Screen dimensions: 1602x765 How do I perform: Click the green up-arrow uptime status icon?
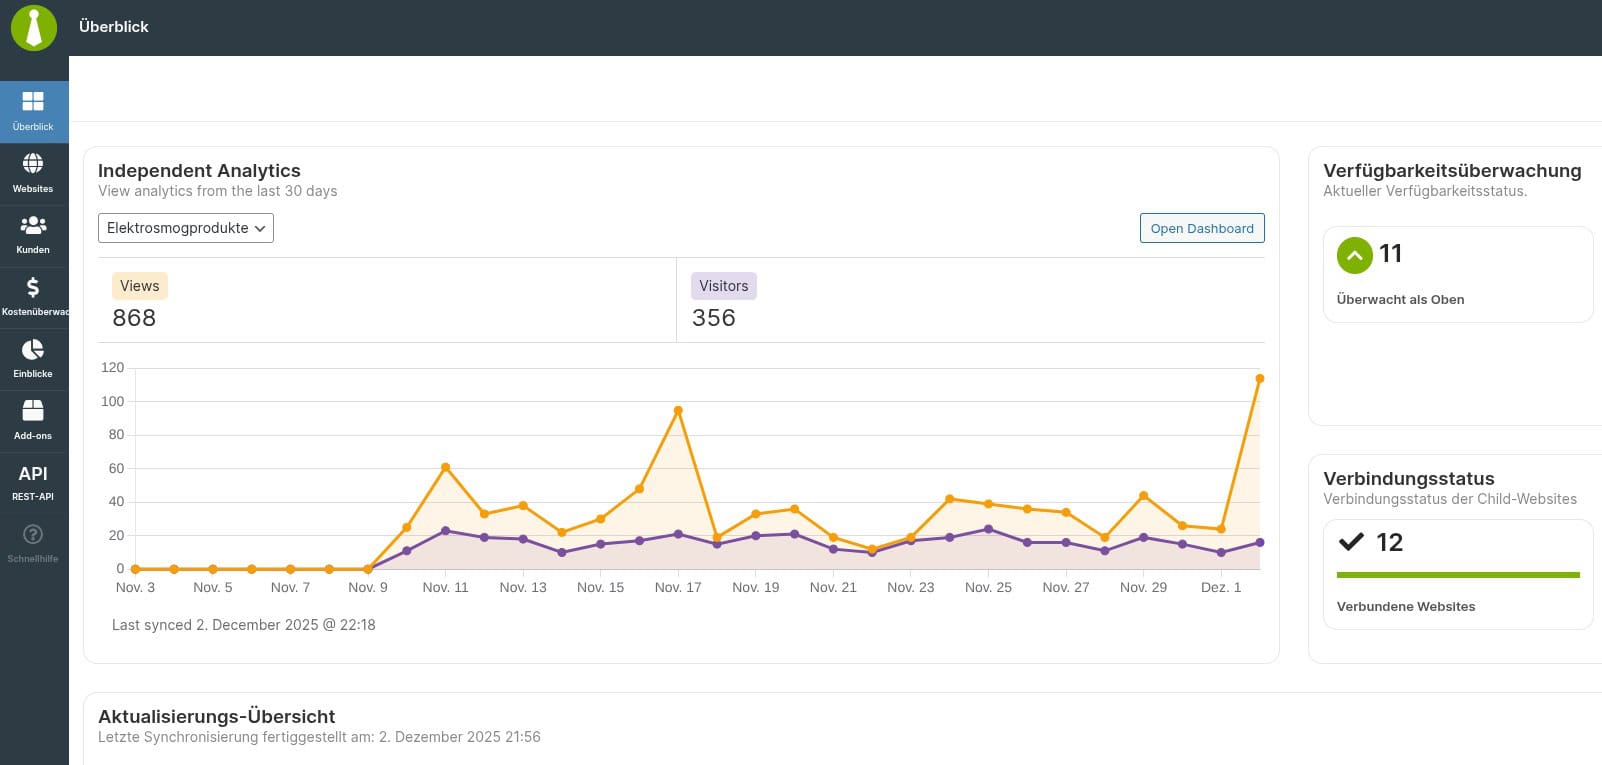coord(1354,255)
